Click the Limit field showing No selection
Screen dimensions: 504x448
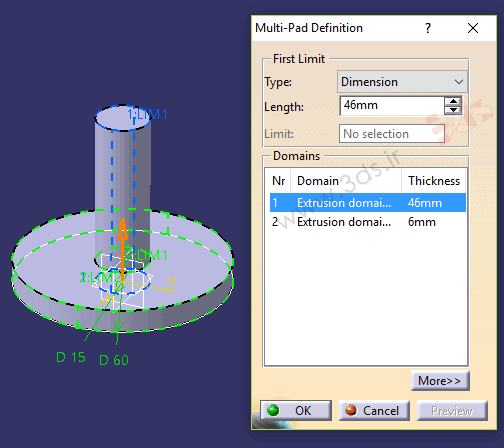point(392,134)
